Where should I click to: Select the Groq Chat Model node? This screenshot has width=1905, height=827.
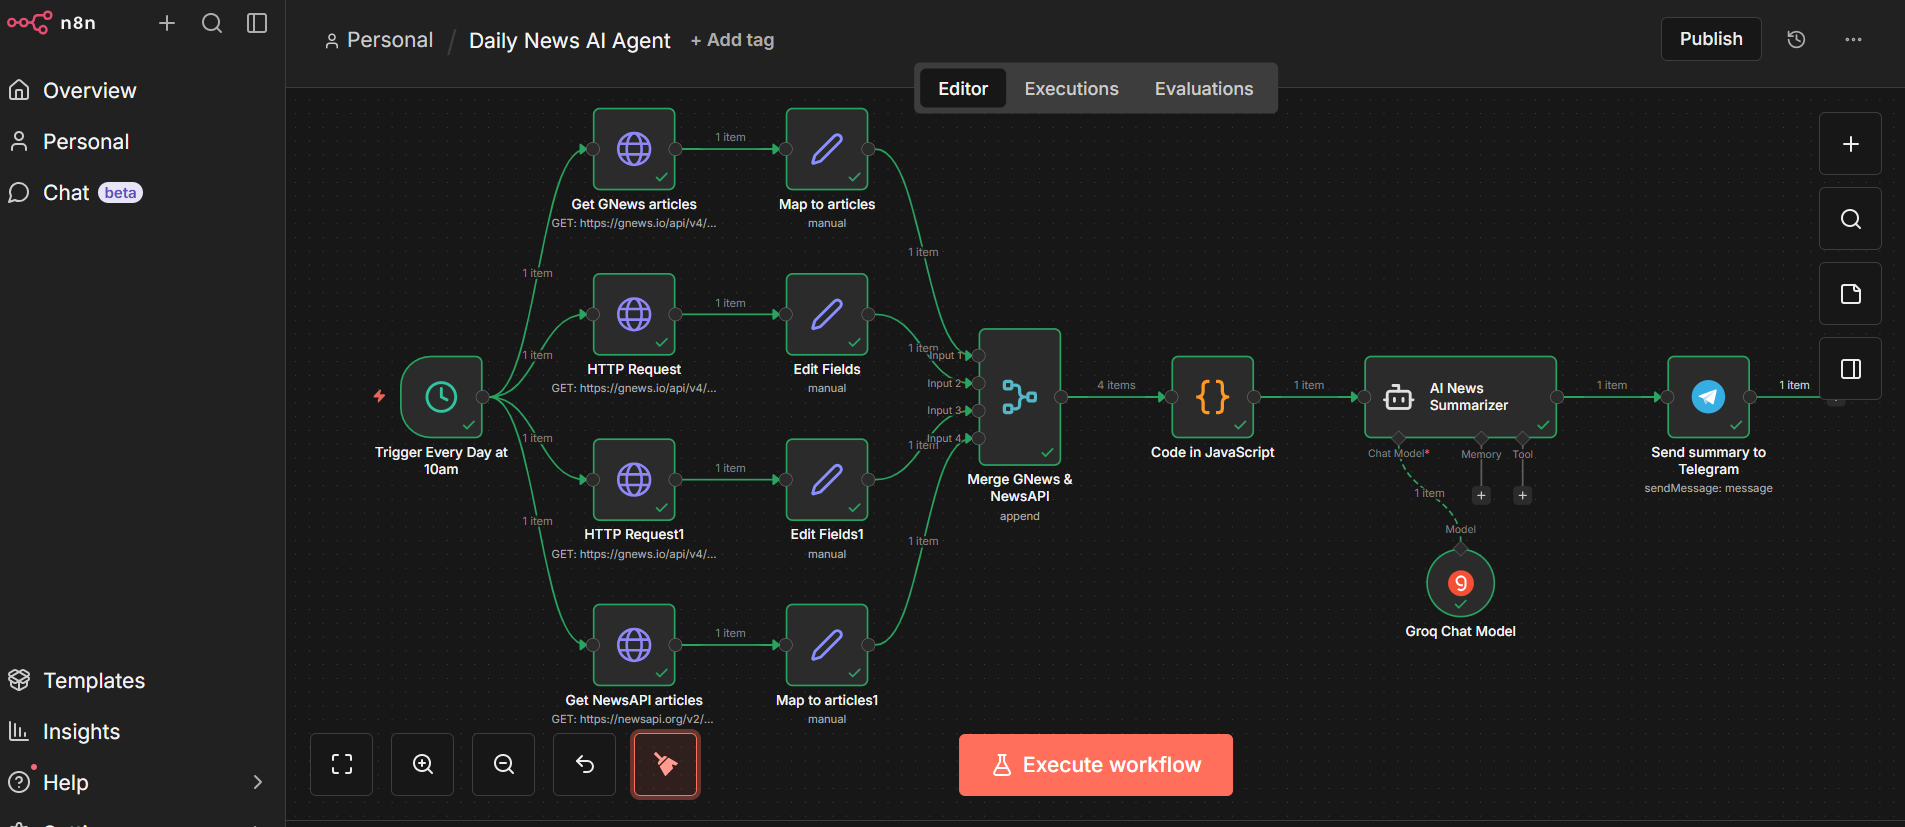1460,583
